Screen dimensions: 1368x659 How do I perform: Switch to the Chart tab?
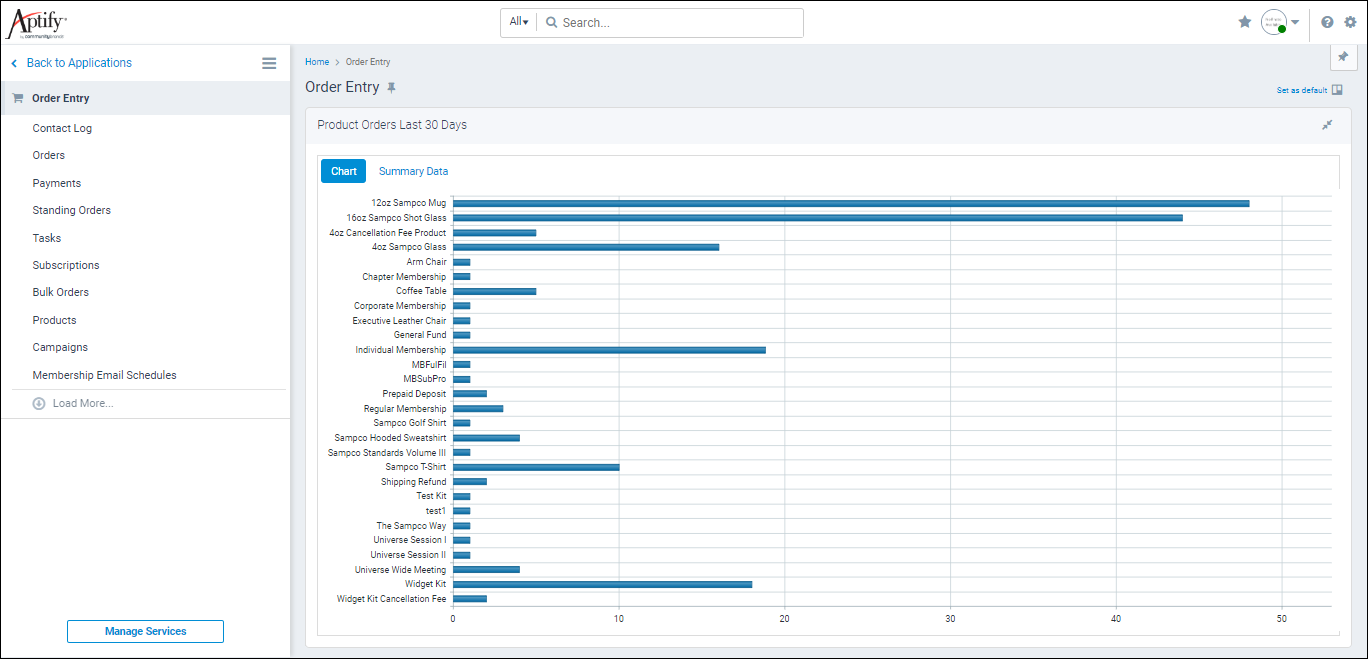point(343,171)
